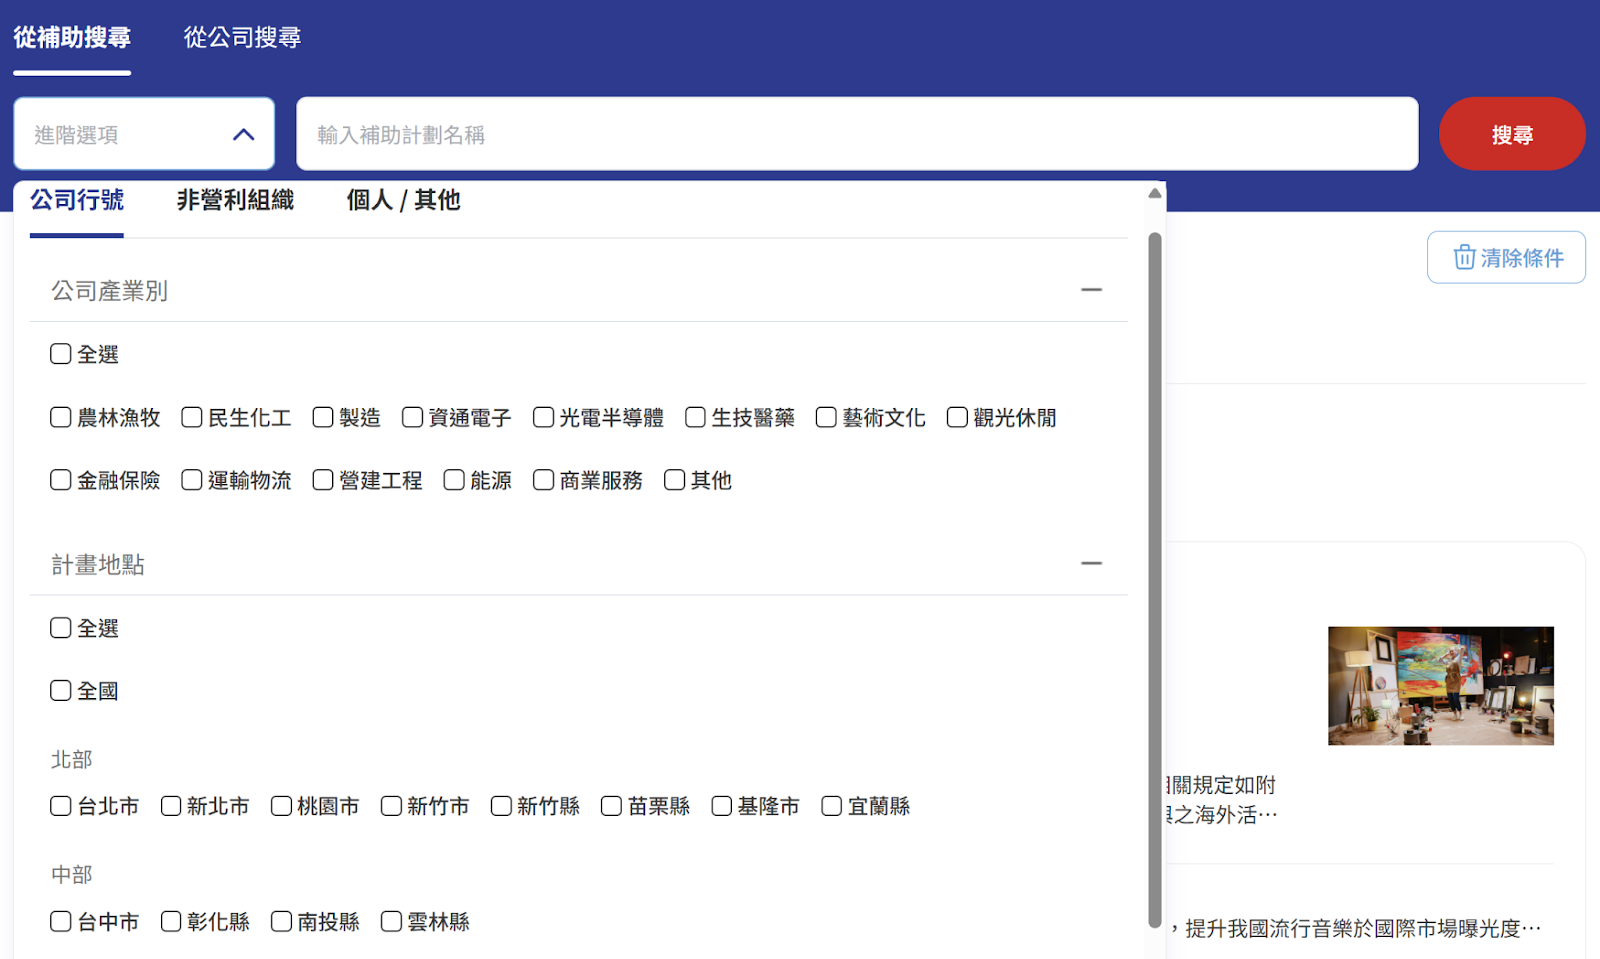Switch to 從公司搜尋 tab

point(242,37)
